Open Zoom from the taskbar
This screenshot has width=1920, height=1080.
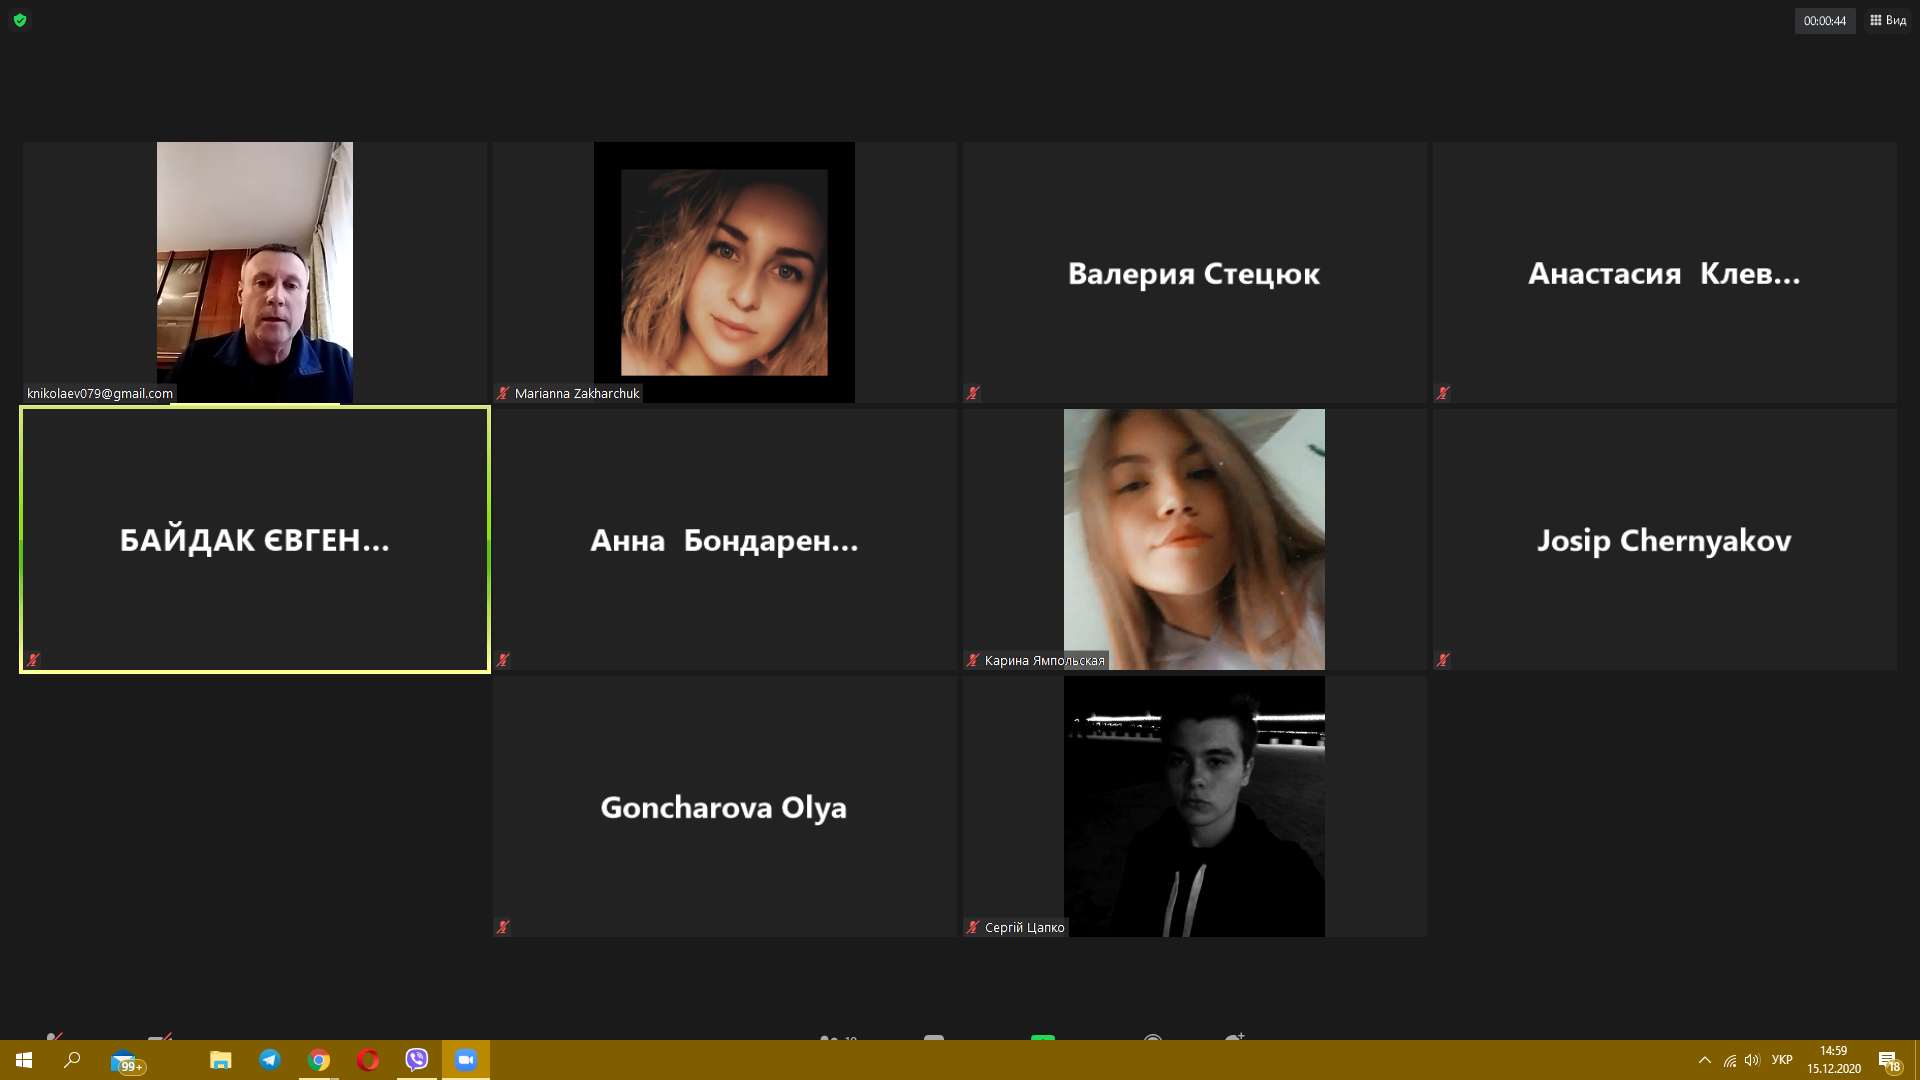click(466, 1060)
